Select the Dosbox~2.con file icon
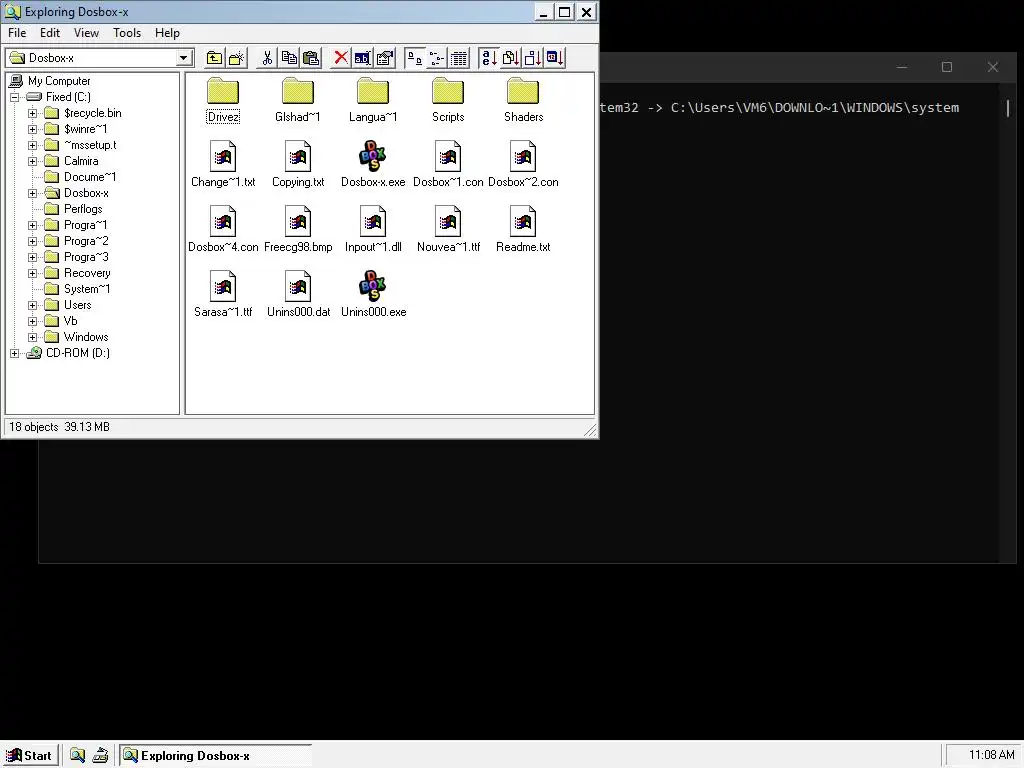This screenshot has width=1024, height=768. (x=523, y=165)
